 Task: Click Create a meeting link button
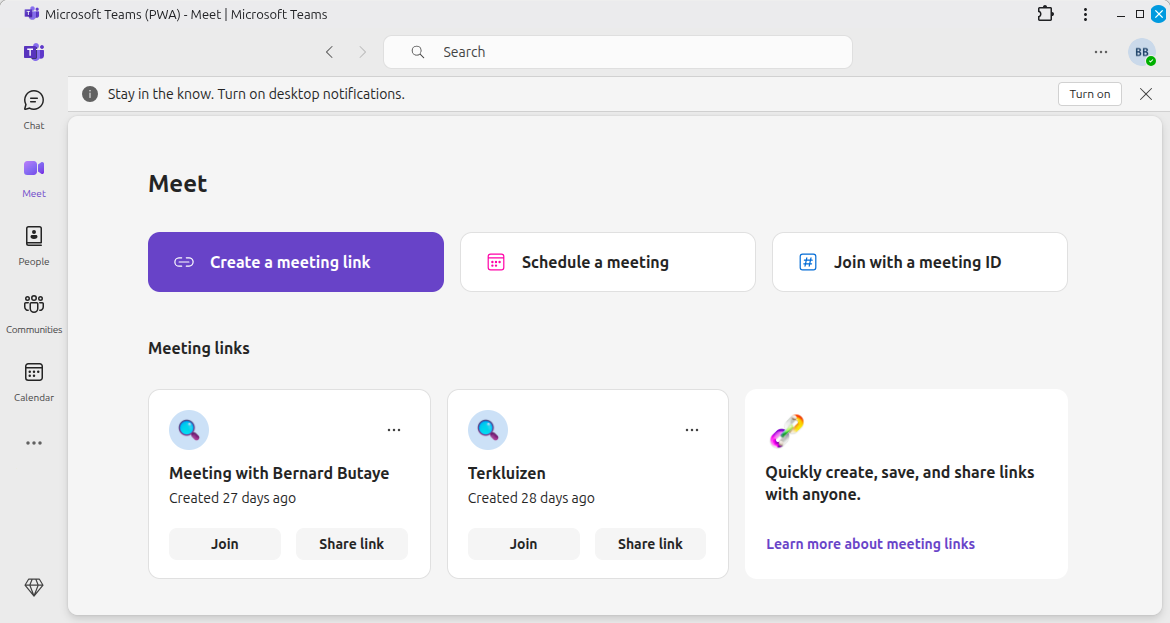295,262
